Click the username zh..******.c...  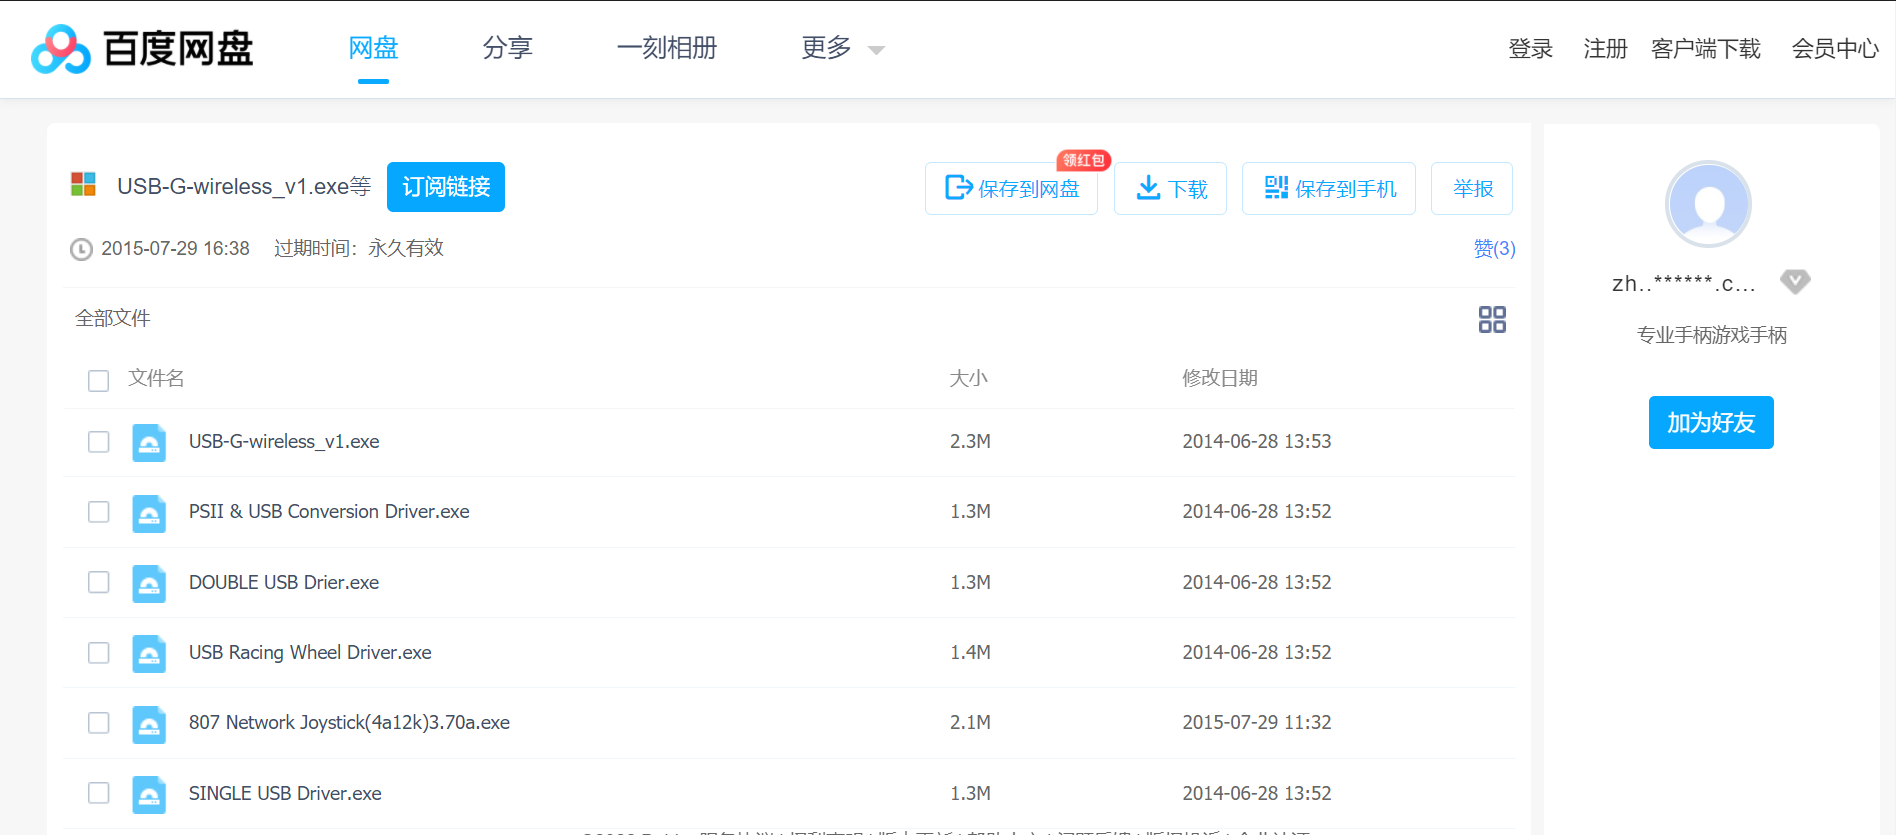click(1684, 283)
